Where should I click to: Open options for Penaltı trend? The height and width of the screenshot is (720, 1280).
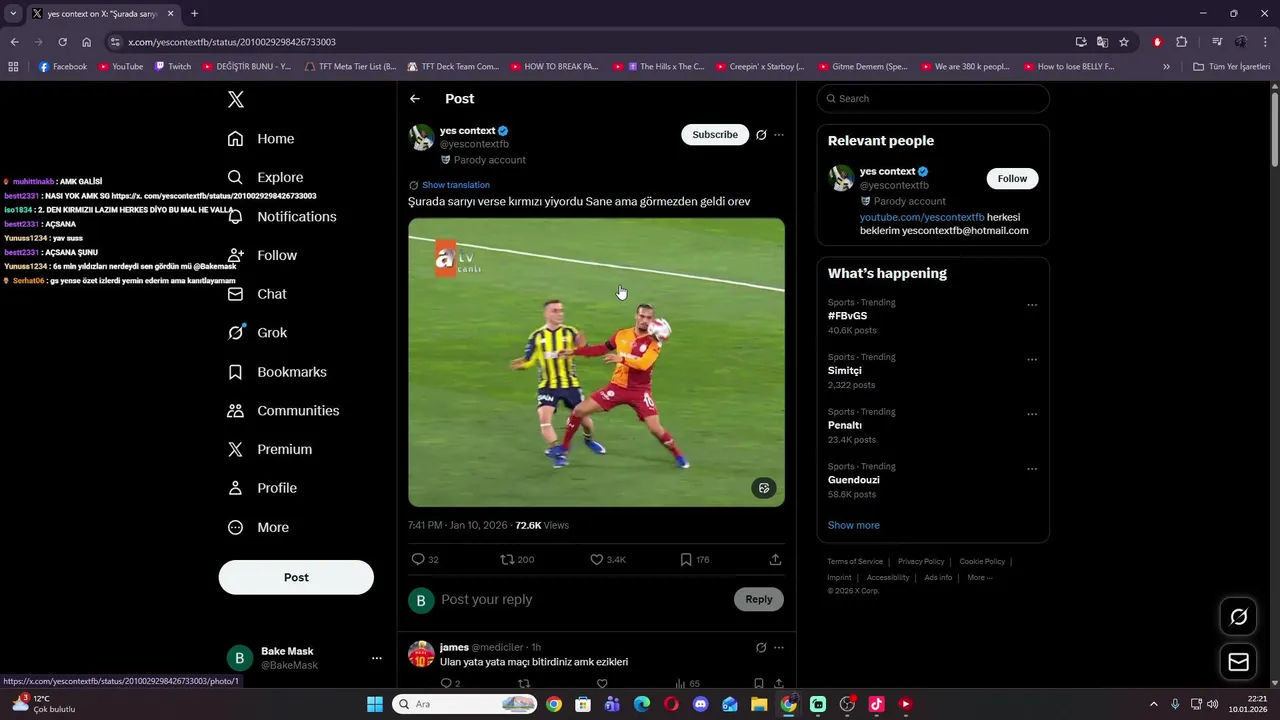coord(1032,414)
